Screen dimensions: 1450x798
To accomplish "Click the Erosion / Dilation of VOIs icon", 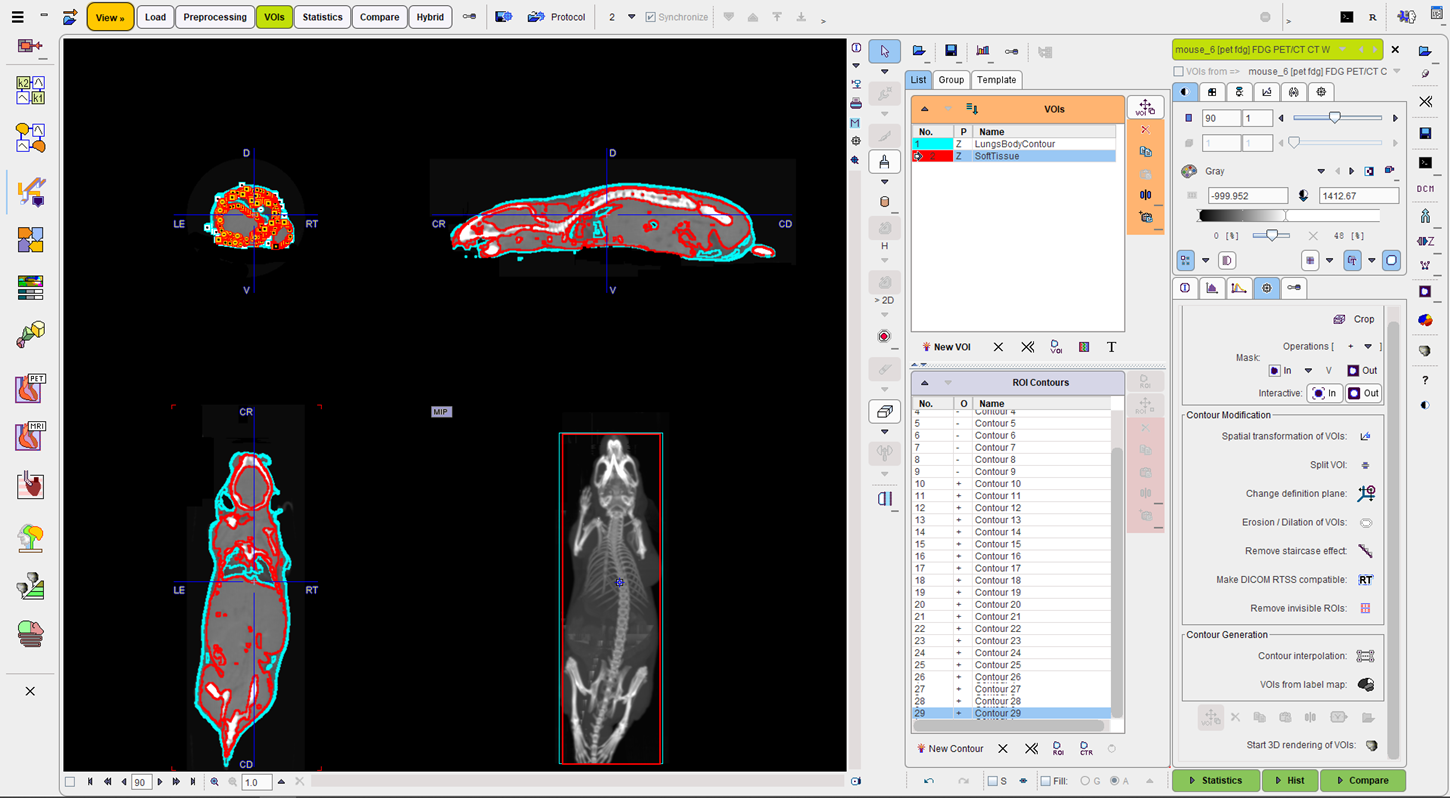I will coord(1365,522).
